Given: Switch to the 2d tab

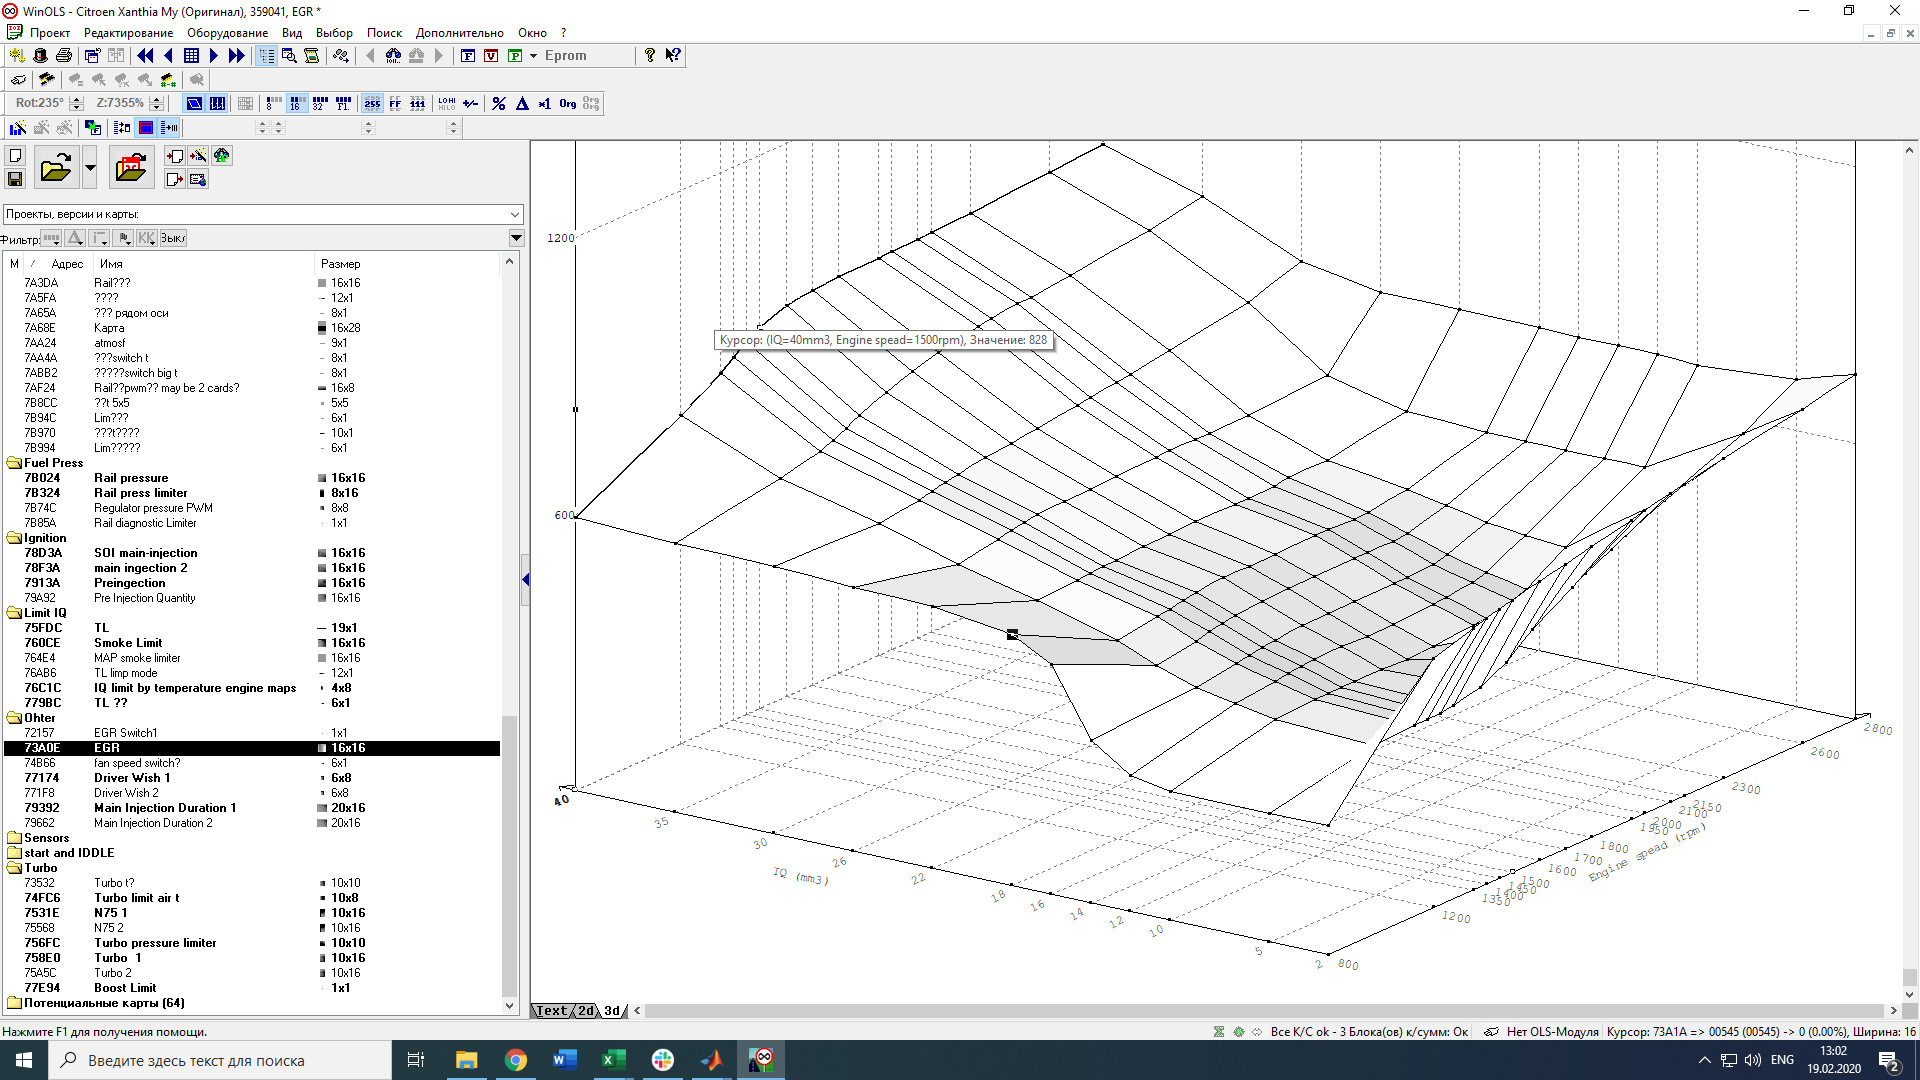Looking at the screenshot, I should pos(586,1011).
